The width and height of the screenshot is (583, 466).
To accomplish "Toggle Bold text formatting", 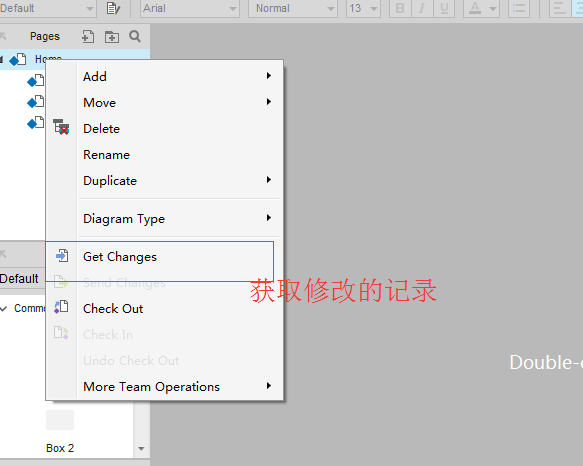I will [400, 8].
